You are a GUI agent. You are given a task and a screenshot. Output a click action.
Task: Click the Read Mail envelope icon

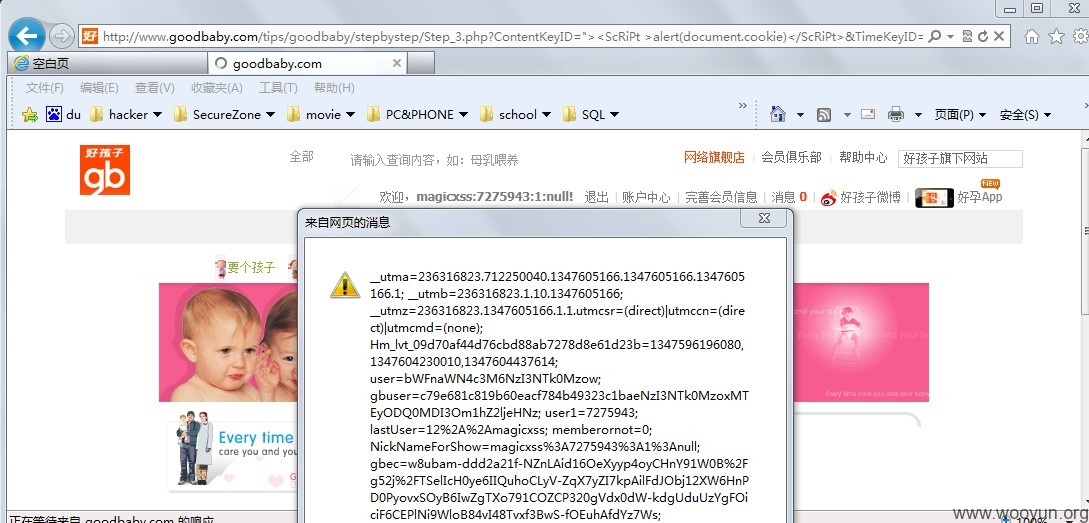click(868, 114)
